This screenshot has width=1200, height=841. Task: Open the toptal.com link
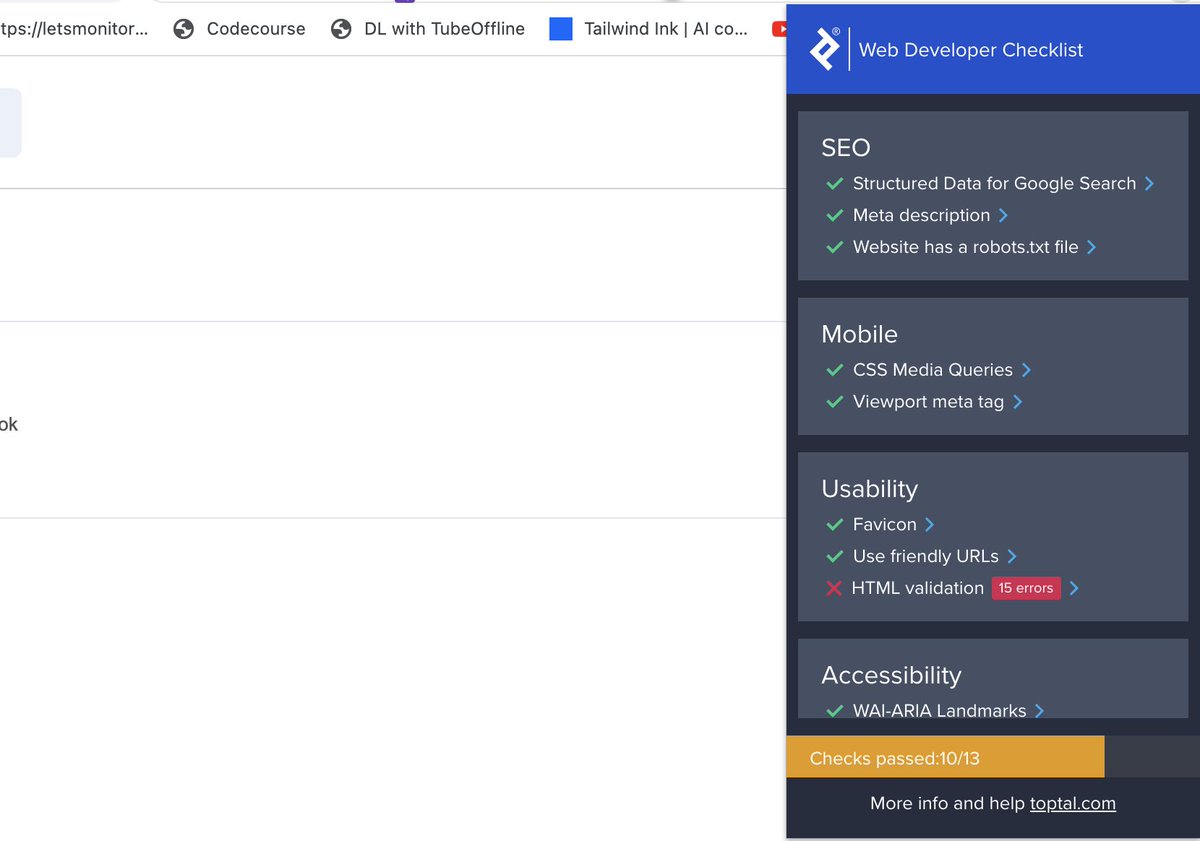point(1072,803)
